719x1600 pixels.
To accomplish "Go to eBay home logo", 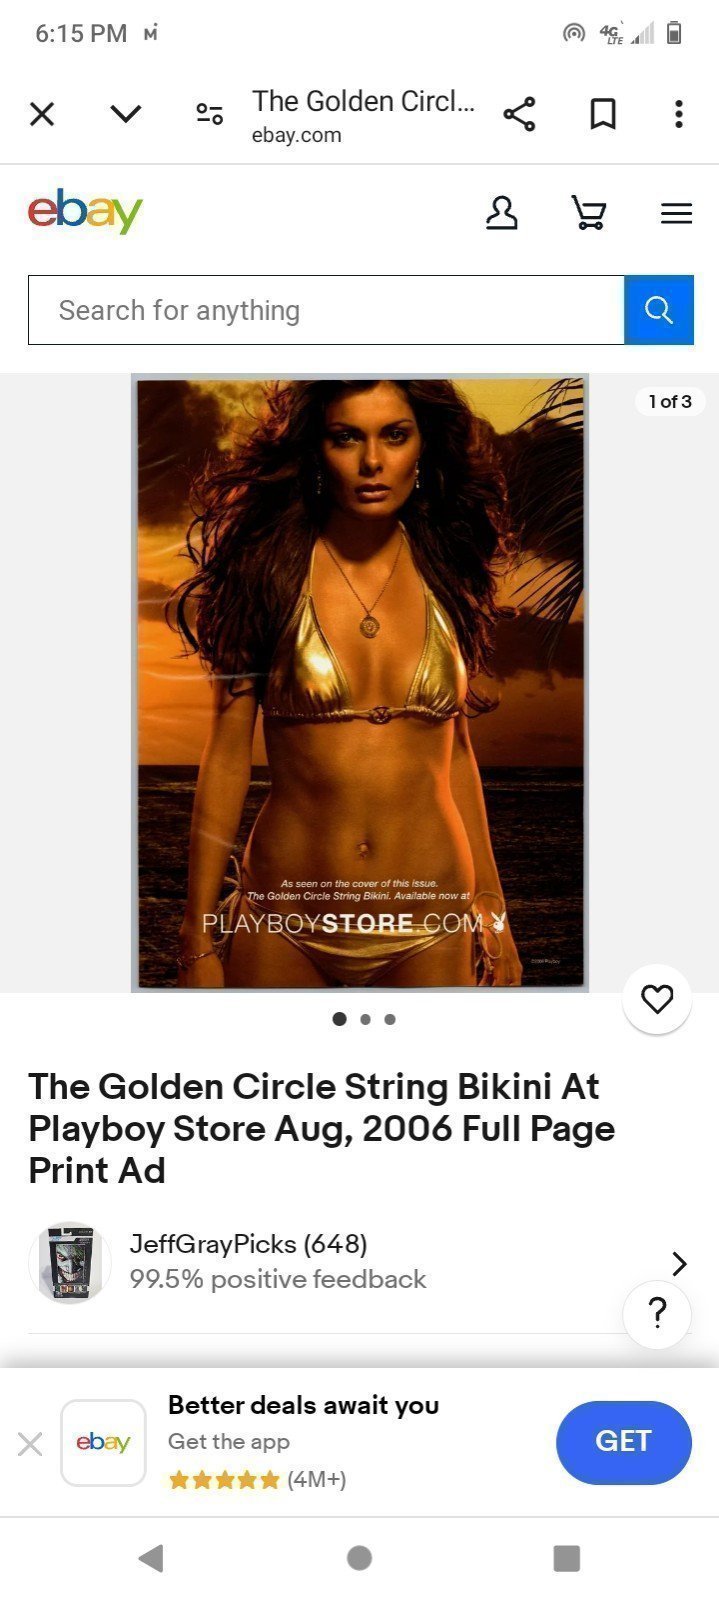I will pyautogui.click(x=85, y=211).
